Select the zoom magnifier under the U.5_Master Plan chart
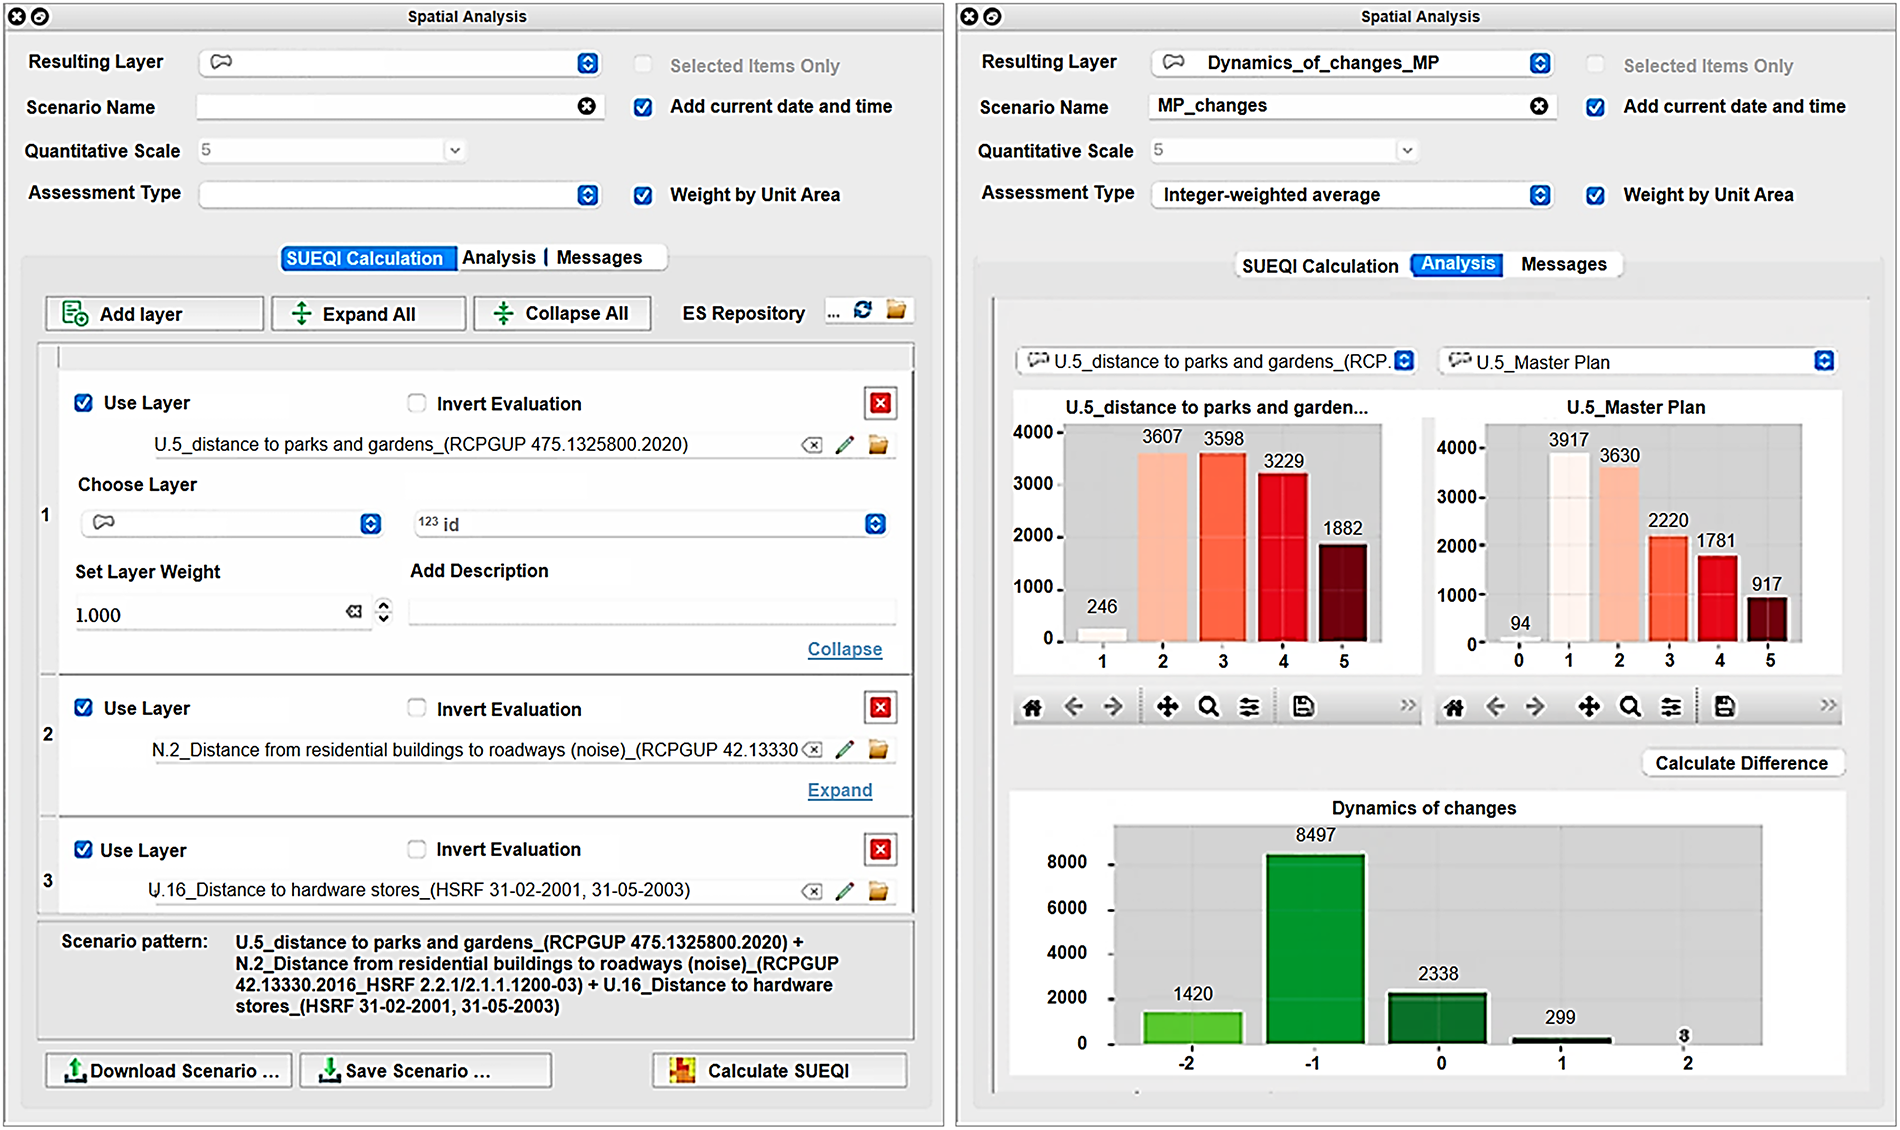This screenshot has height=1130, width=1900. (1630, 708)
